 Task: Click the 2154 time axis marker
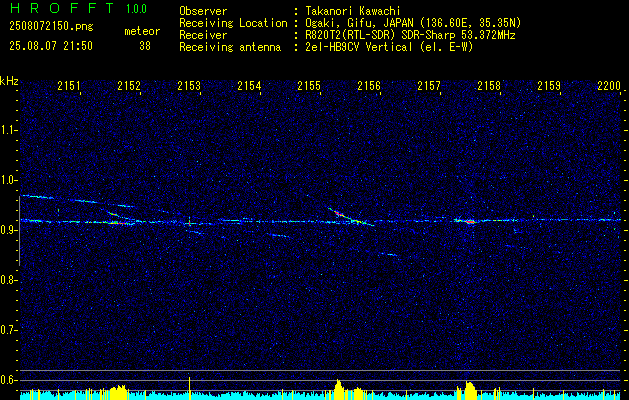[249, 85]
